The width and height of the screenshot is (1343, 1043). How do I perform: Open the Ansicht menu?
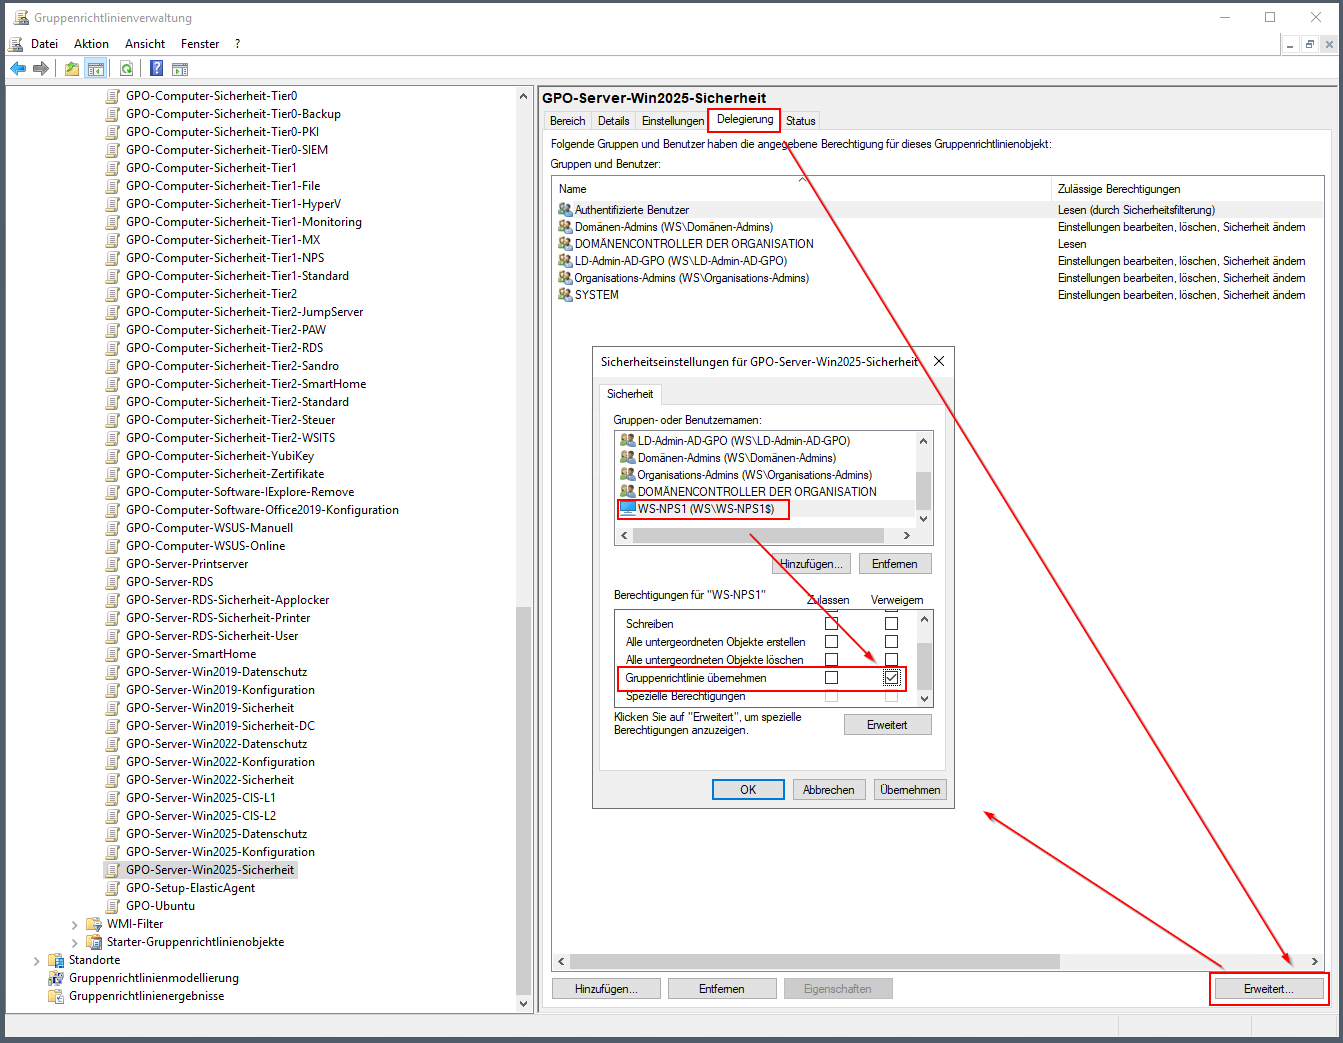(x=145, y=44)
